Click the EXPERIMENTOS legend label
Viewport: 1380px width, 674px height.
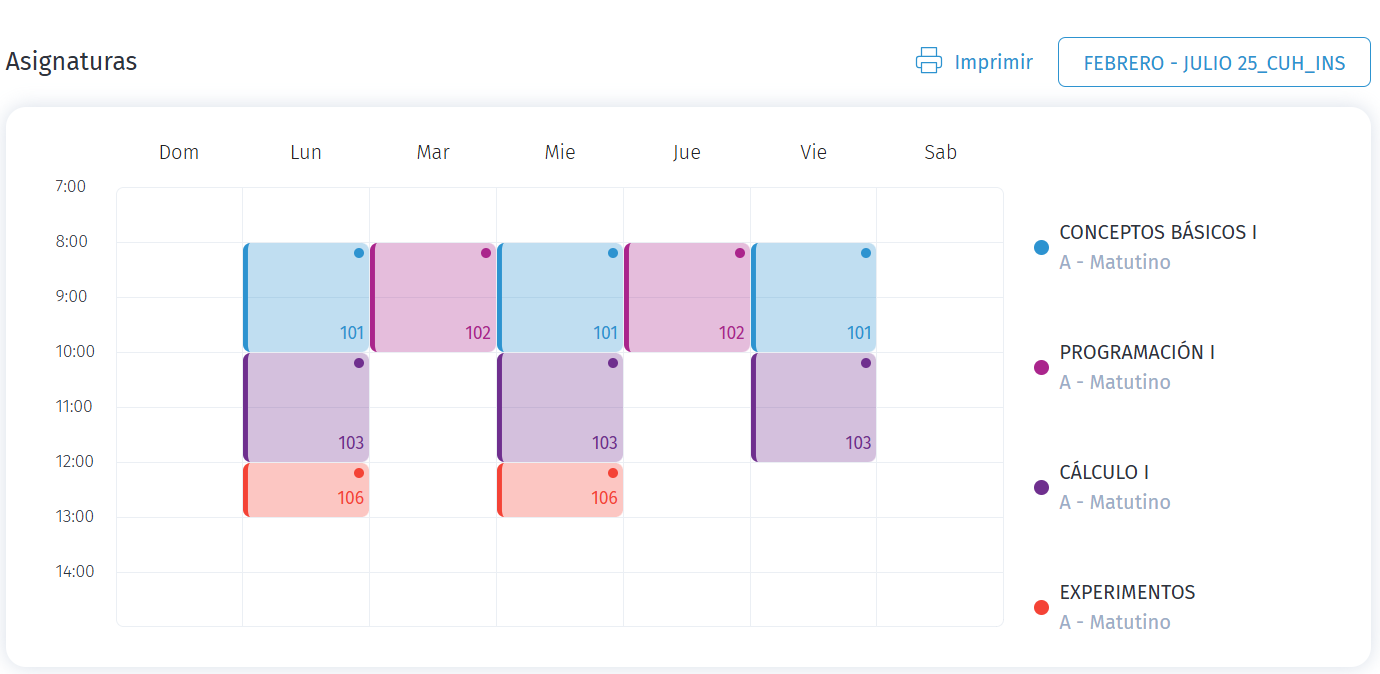coord(1127,592)
